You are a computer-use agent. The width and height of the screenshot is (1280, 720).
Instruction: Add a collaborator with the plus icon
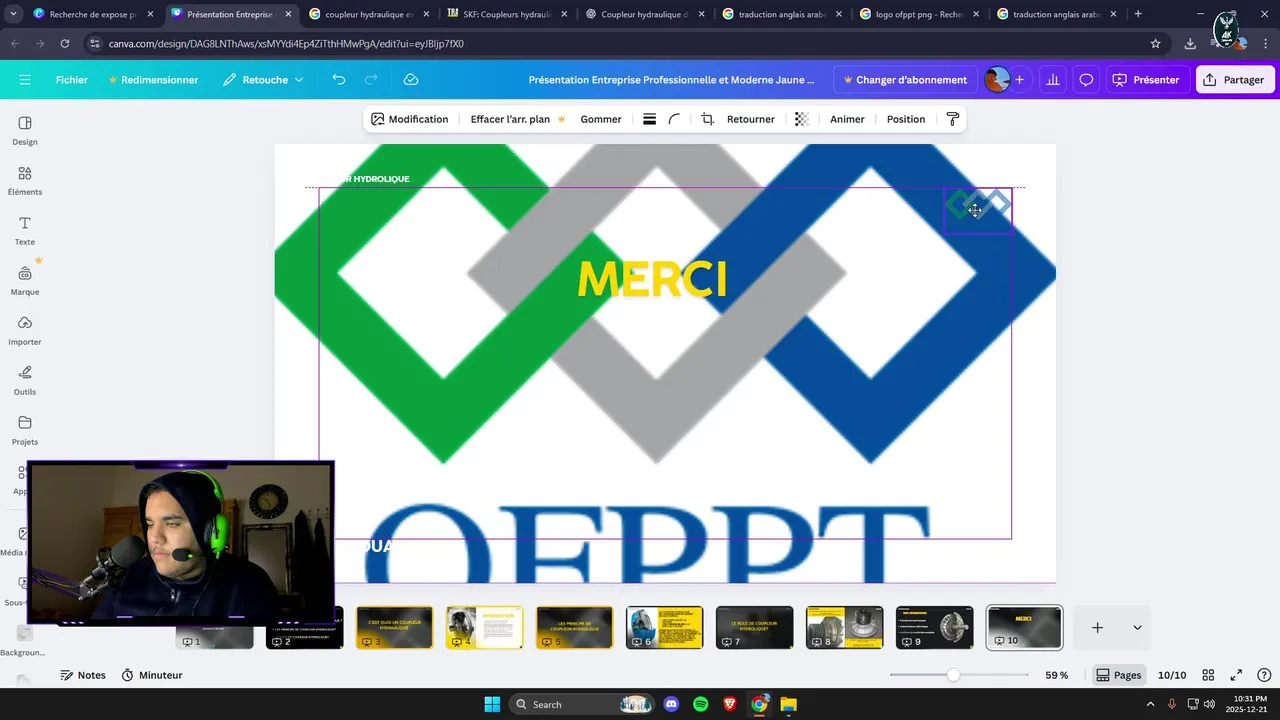1019,80
